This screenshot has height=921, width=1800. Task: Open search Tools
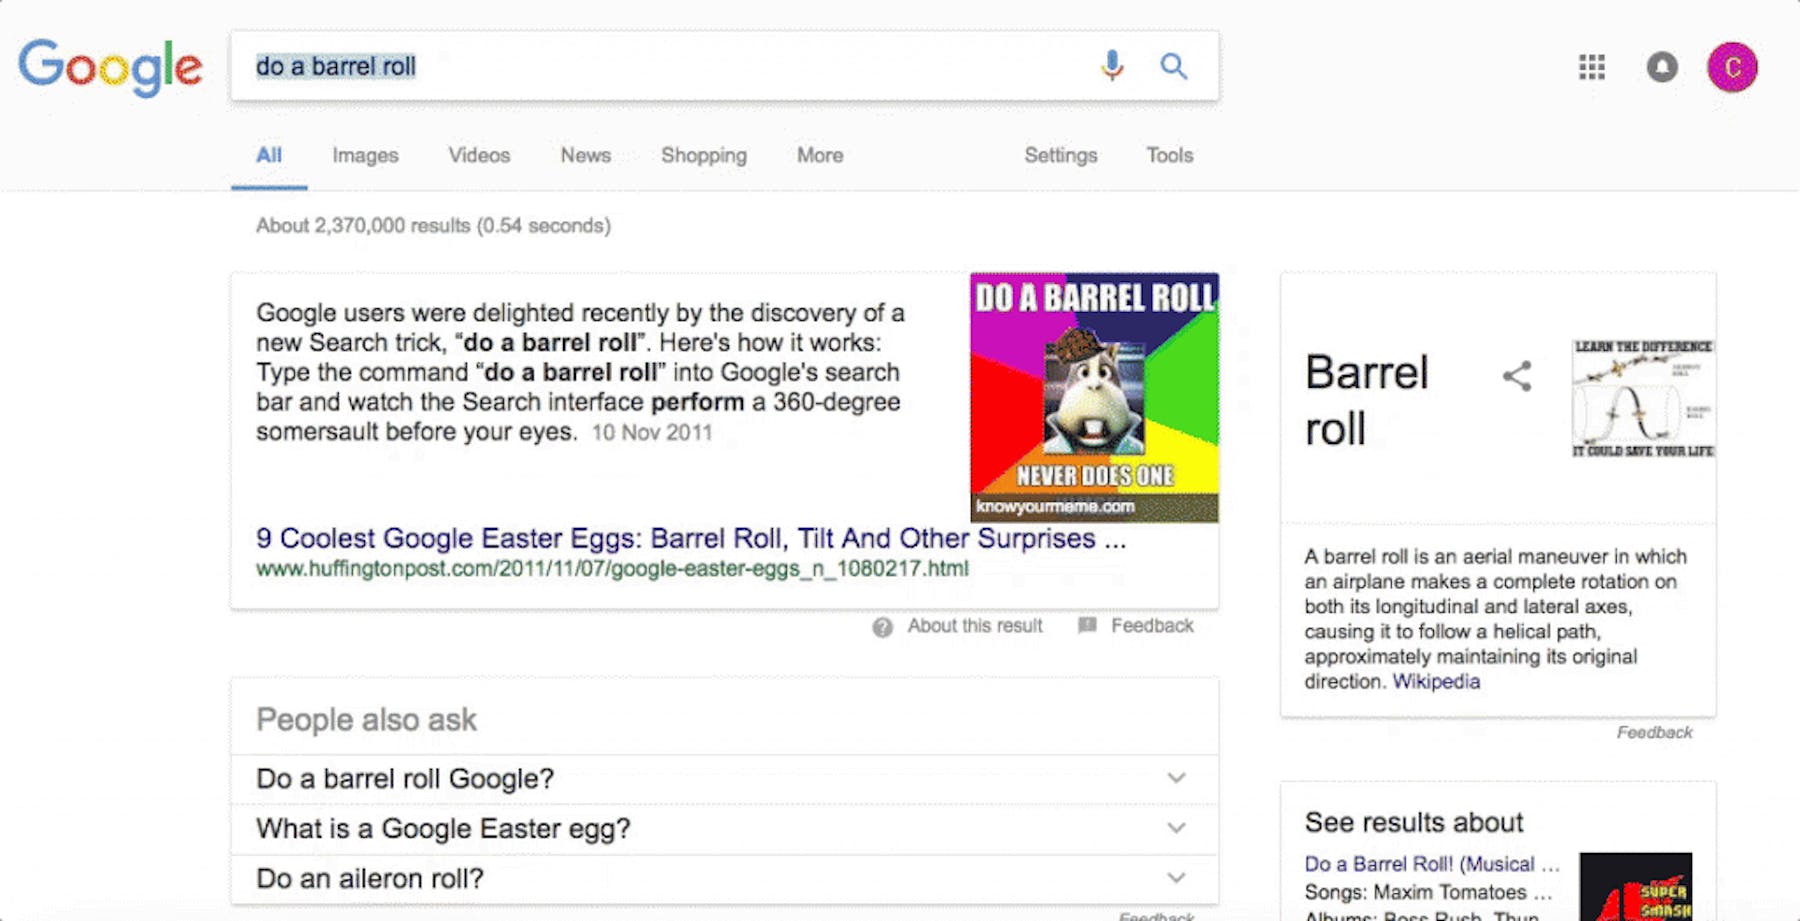(x=1169, y=155)
